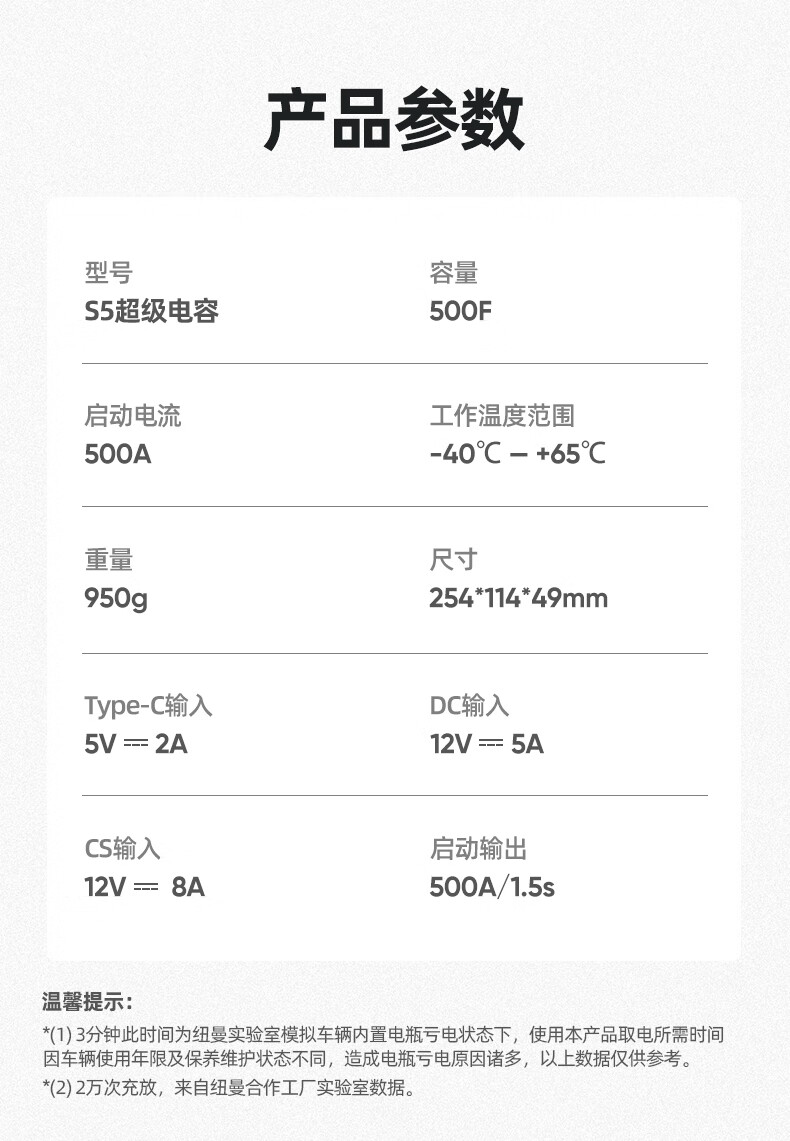The width and height of the screenshot is (790, 1141).
Task: Click the 500A/1.5s starting output value
Action: pyautogui.click(x=492, y=887)
